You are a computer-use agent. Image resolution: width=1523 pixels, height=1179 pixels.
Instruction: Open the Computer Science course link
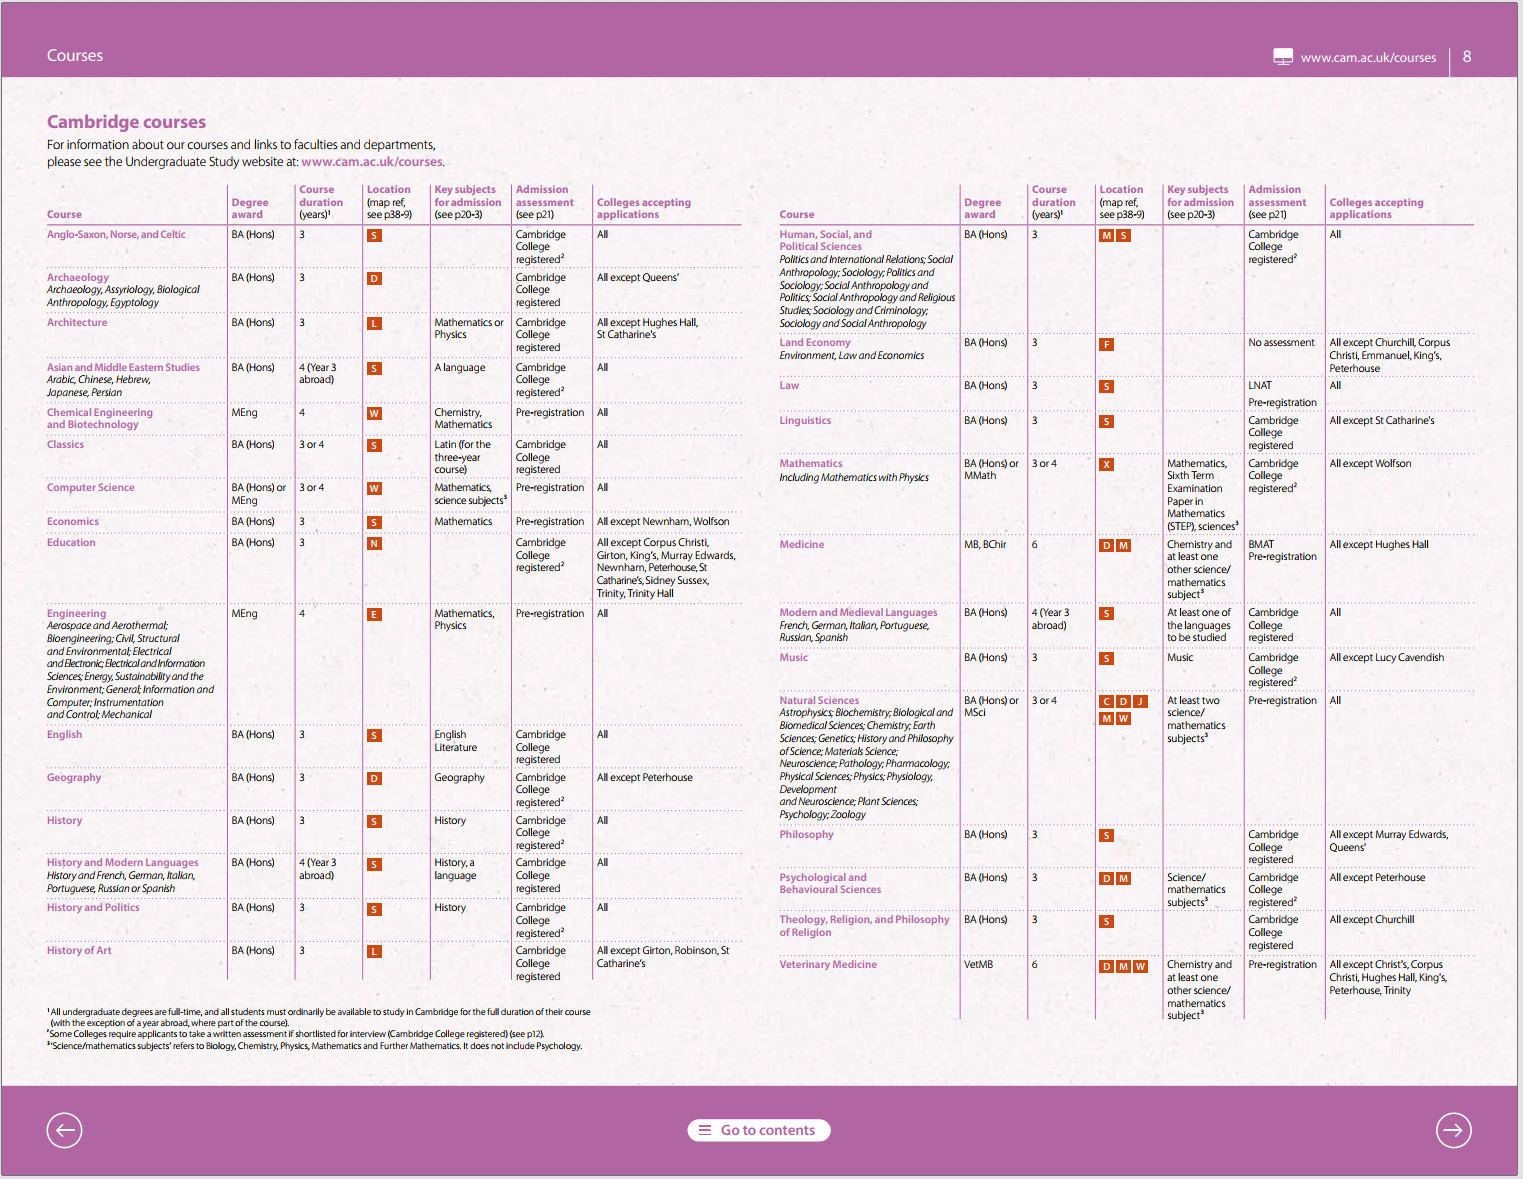point(90,488)
